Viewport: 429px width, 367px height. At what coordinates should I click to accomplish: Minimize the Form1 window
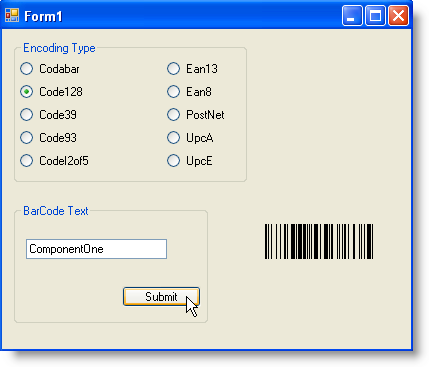click(x=352, y=15)
